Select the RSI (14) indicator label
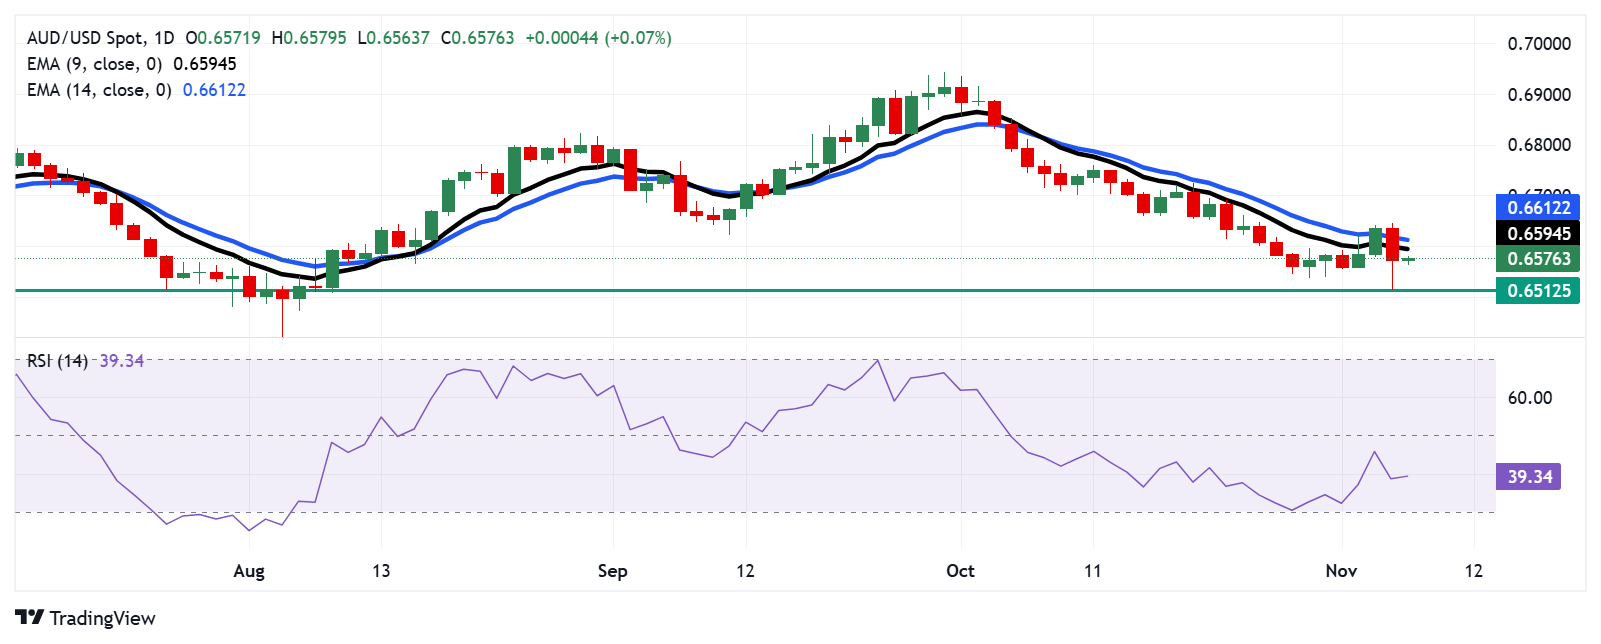The height and width of the screenshot is (644, 1601). click(57, 361)
